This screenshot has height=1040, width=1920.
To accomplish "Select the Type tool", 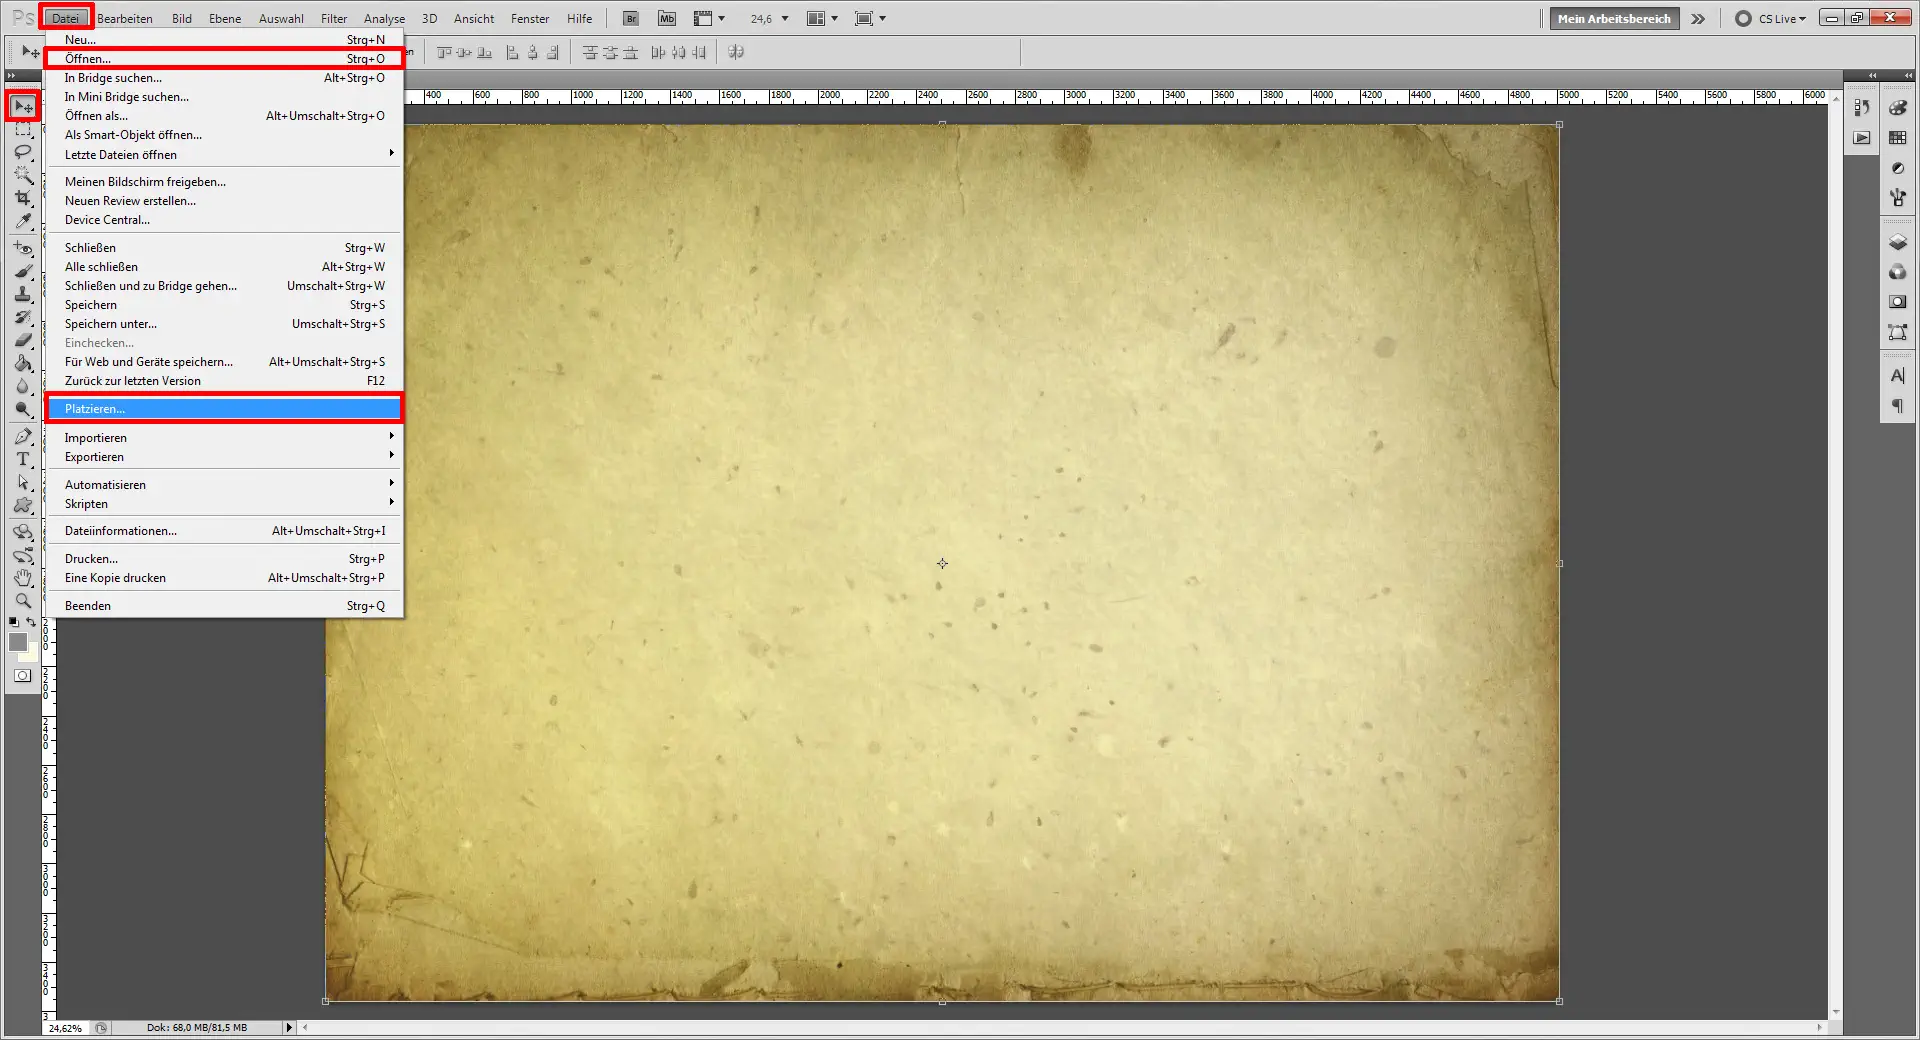I will tap(23, 460).
